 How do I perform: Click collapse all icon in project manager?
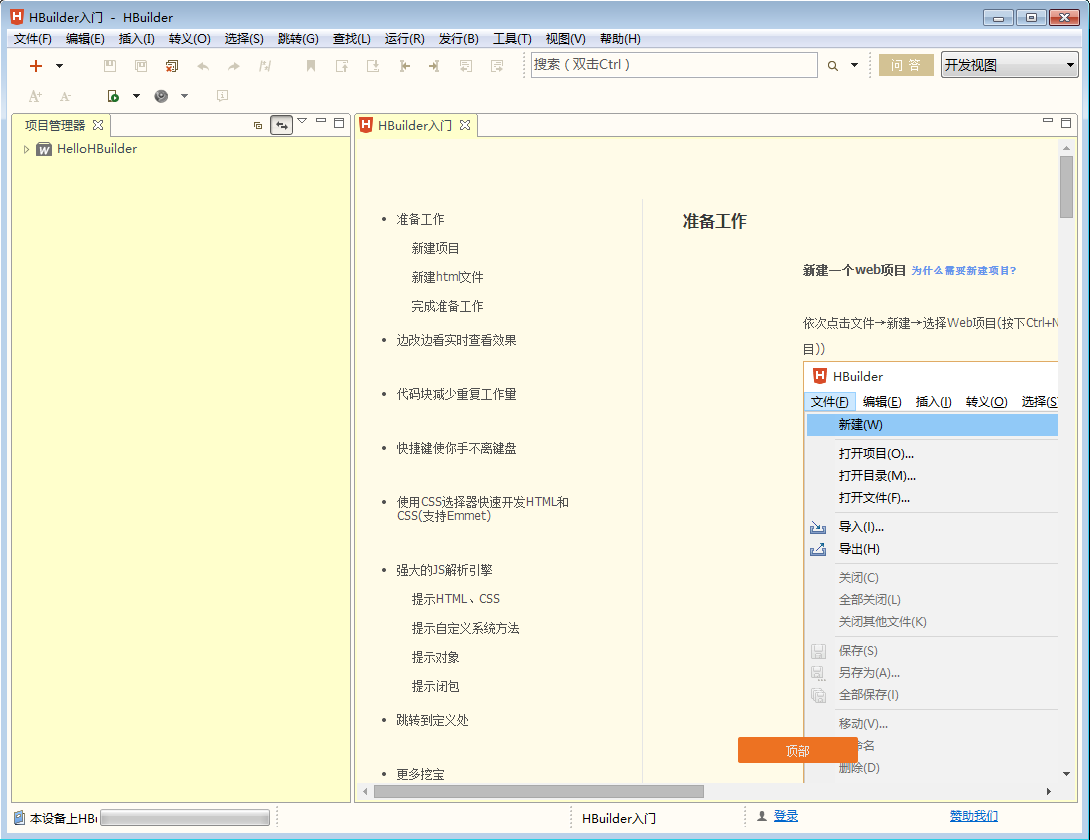(x=258, y=125)
